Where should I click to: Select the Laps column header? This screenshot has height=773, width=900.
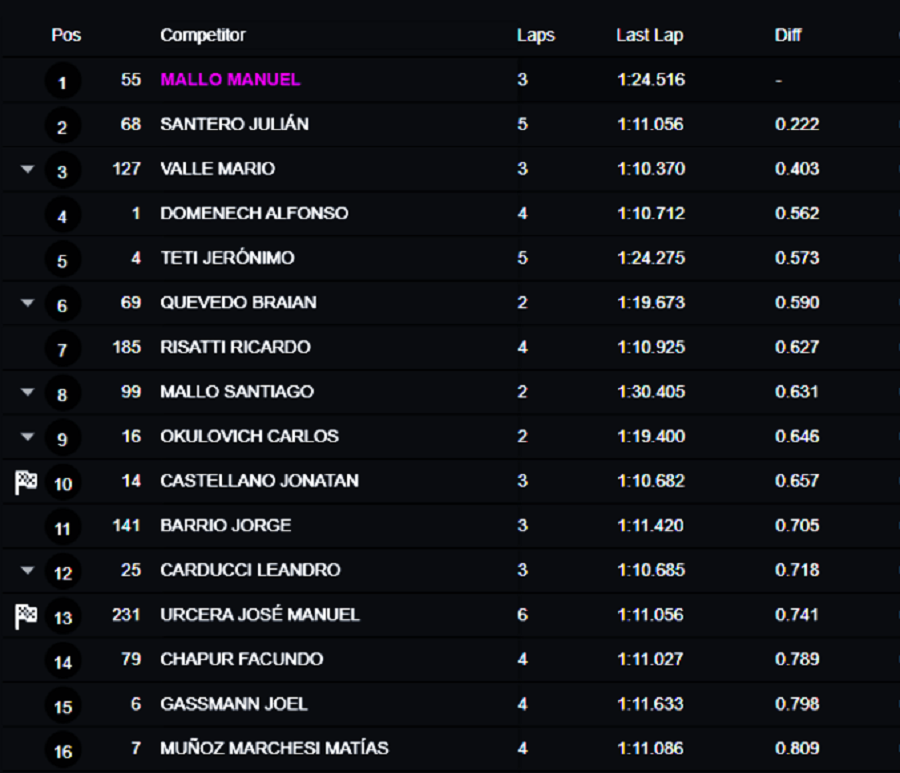pos(536,35)
